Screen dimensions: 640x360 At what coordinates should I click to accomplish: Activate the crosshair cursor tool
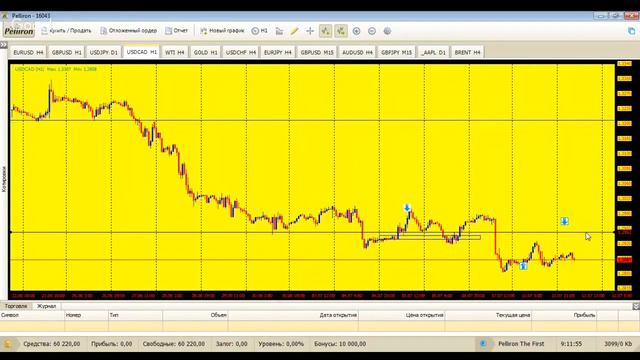(x=310, y=31)
